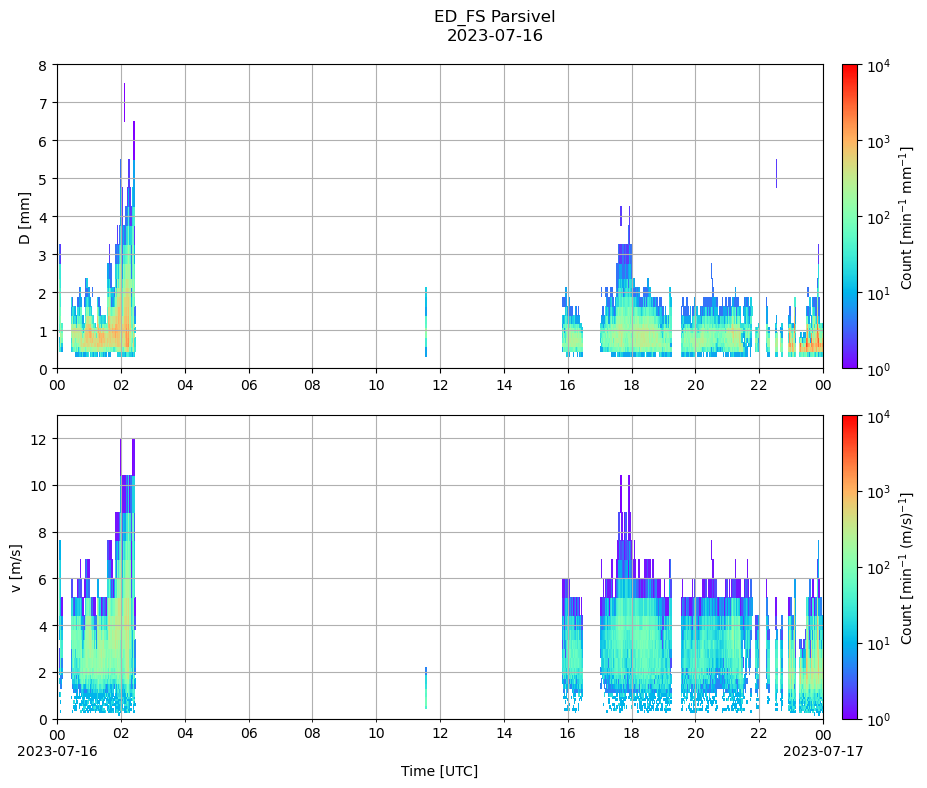Click the plot title 'ED_FS Parsivel'

494,17
